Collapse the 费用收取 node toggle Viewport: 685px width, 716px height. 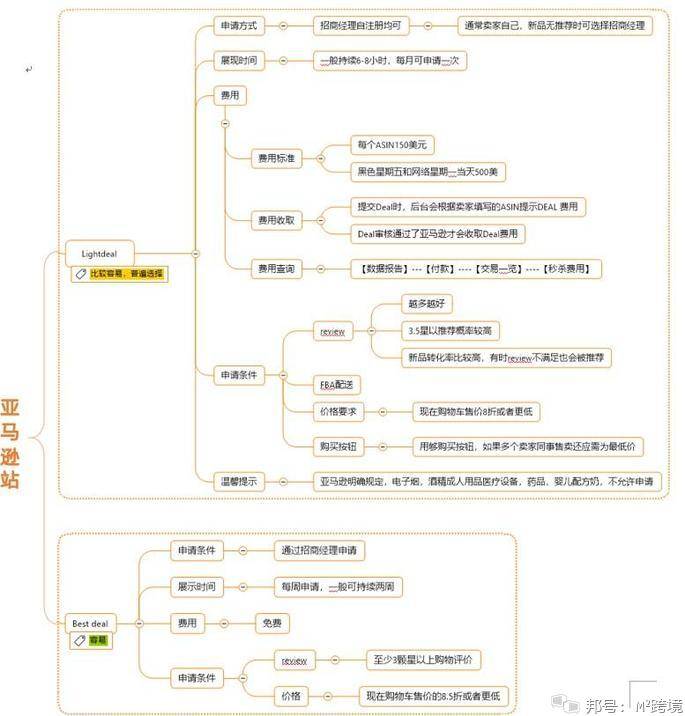click(x=321, y=221)
